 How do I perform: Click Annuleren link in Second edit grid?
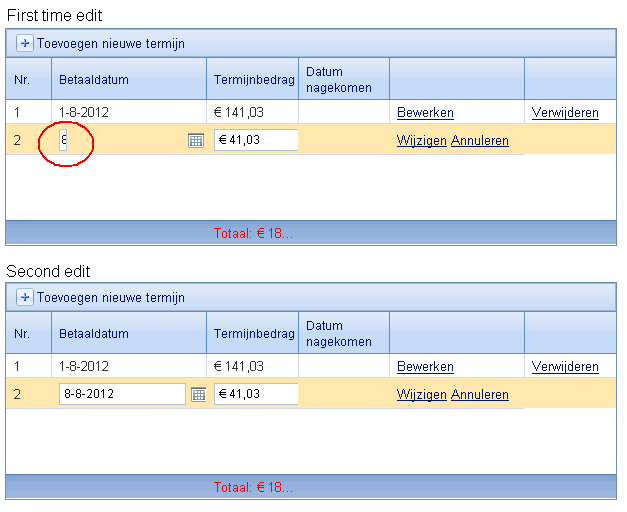[x=480, y=395]
